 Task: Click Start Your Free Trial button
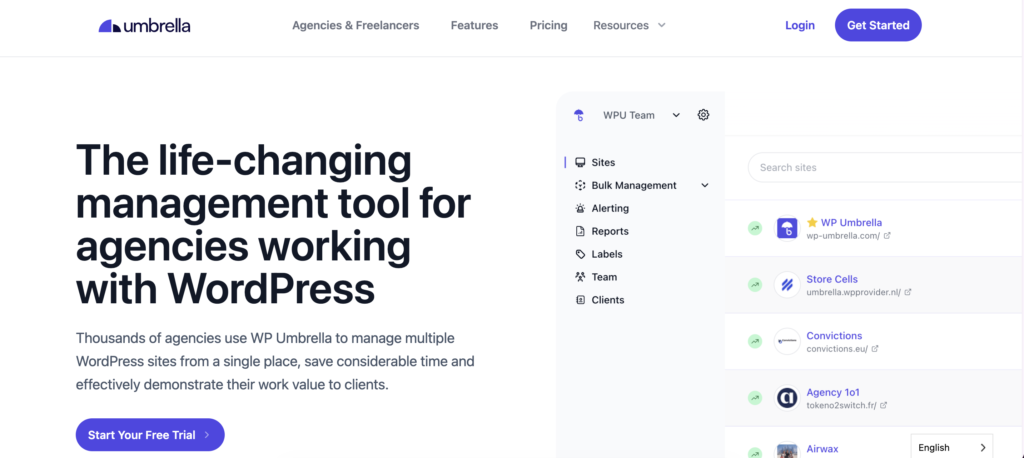click(x=150, y=435)
